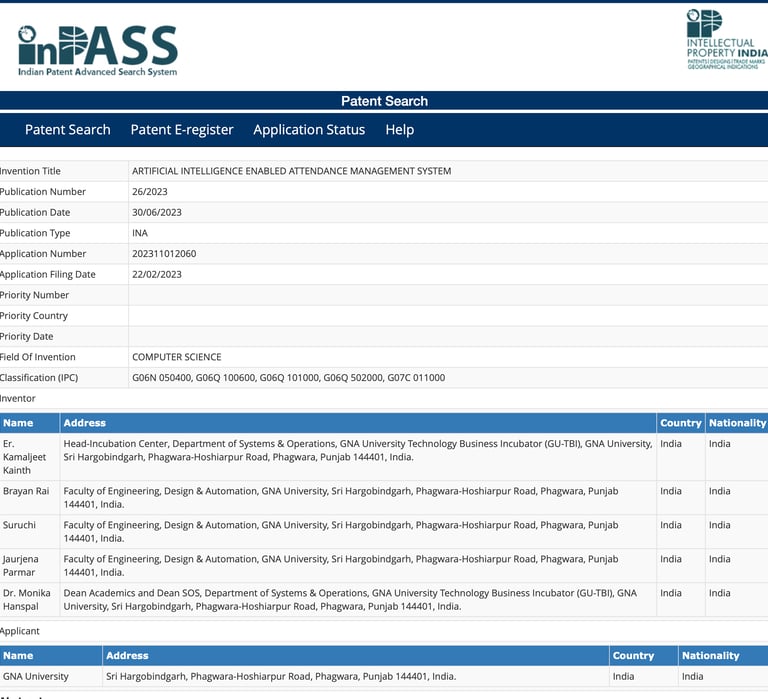Screen dimensions: 768x699
Task: Click inventor table Country header
Action: point(681,423)
